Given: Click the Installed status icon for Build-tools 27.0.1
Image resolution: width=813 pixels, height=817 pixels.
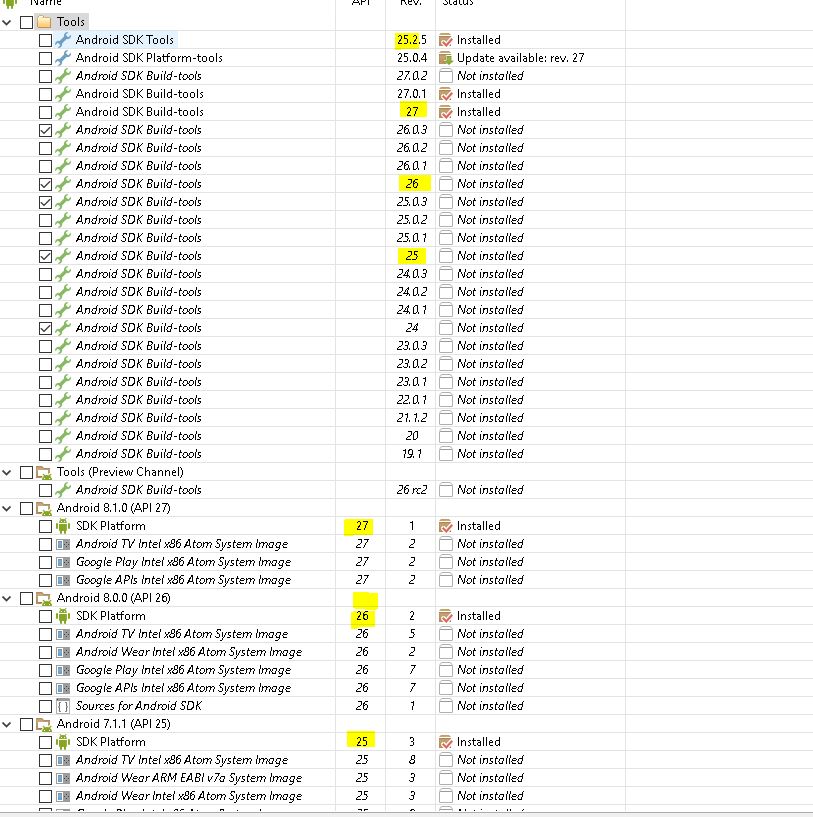Looking at the screenshot, I should coord(446,94).
